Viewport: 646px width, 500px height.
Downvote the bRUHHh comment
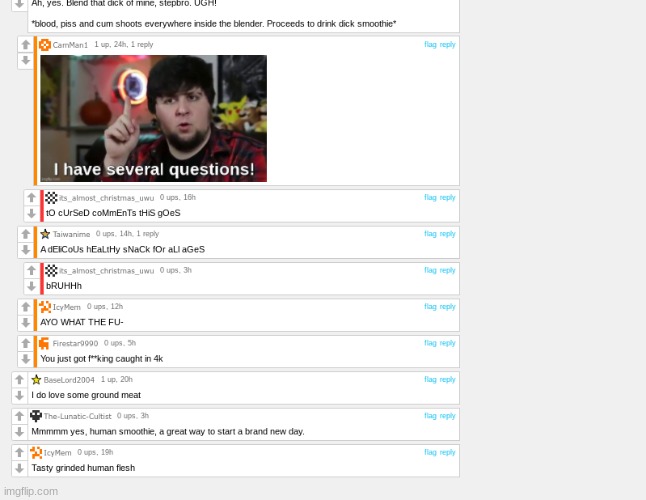click(31, 286)
